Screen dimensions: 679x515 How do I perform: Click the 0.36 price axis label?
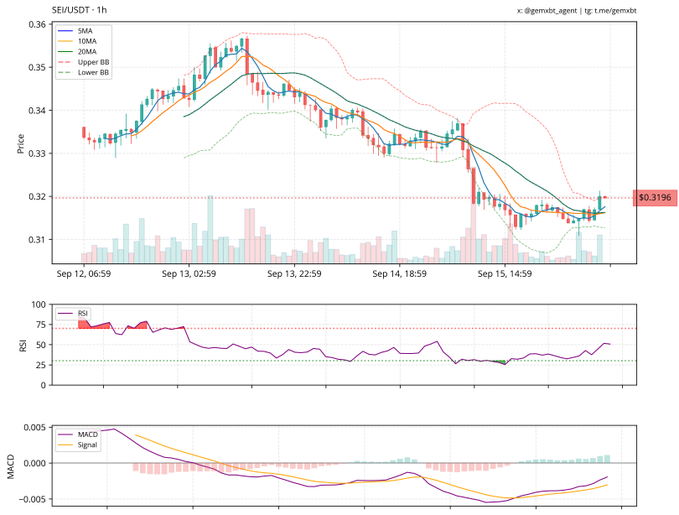coord(36,24)
